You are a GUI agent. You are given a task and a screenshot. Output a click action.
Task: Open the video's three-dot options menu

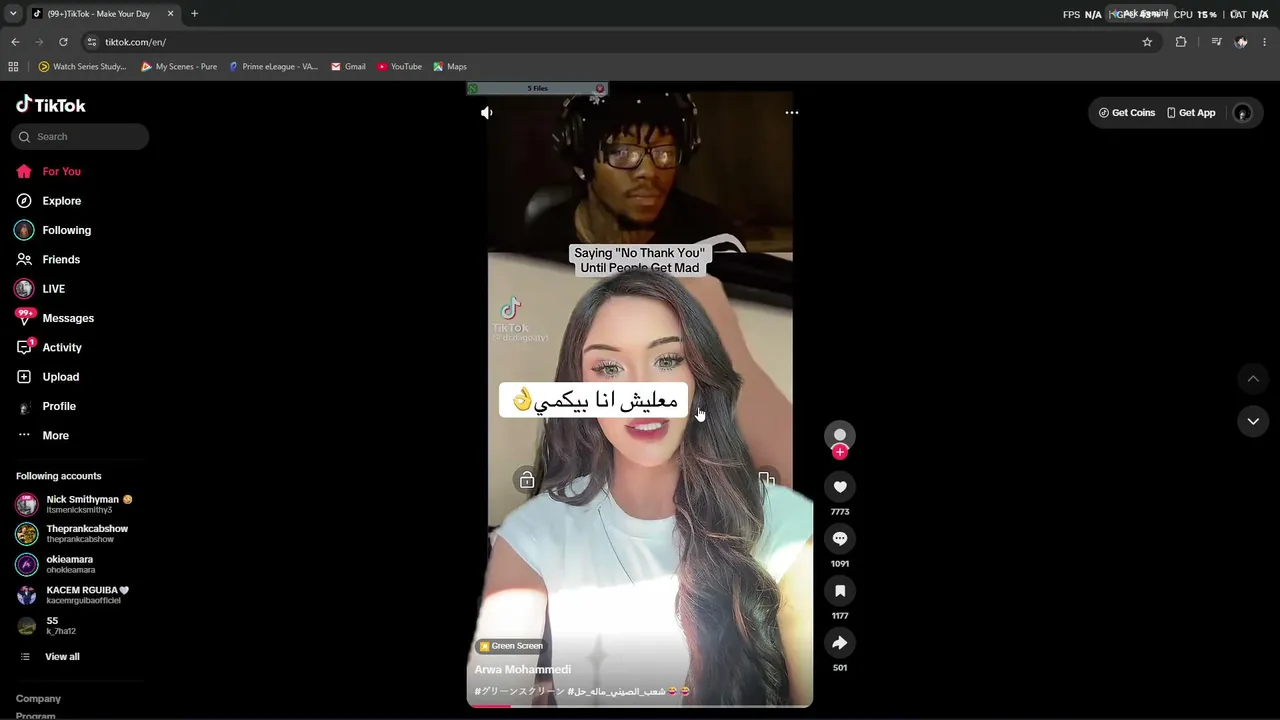[792, 113]
